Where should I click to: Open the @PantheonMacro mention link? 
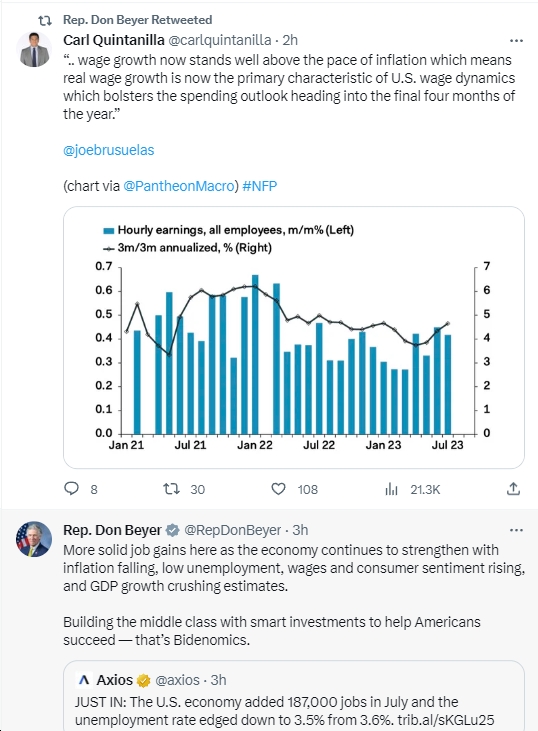point(179,186)
